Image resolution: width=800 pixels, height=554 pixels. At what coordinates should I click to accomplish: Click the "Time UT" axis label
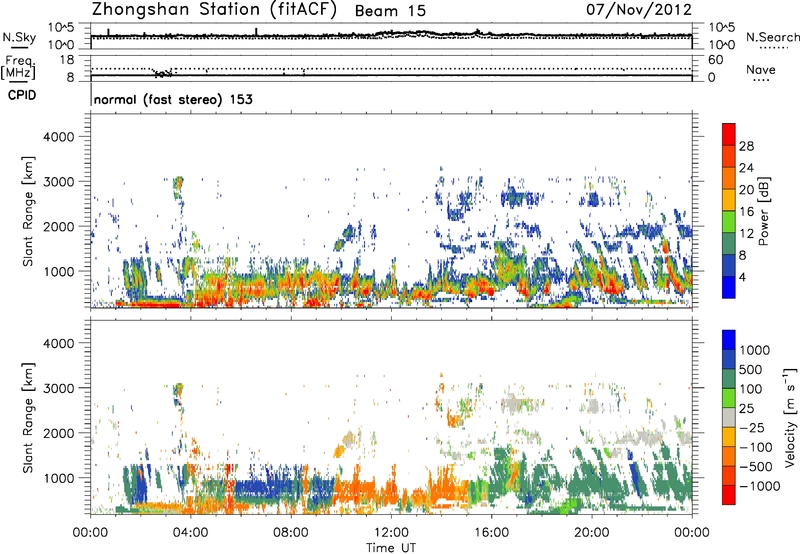click(391, 548)
